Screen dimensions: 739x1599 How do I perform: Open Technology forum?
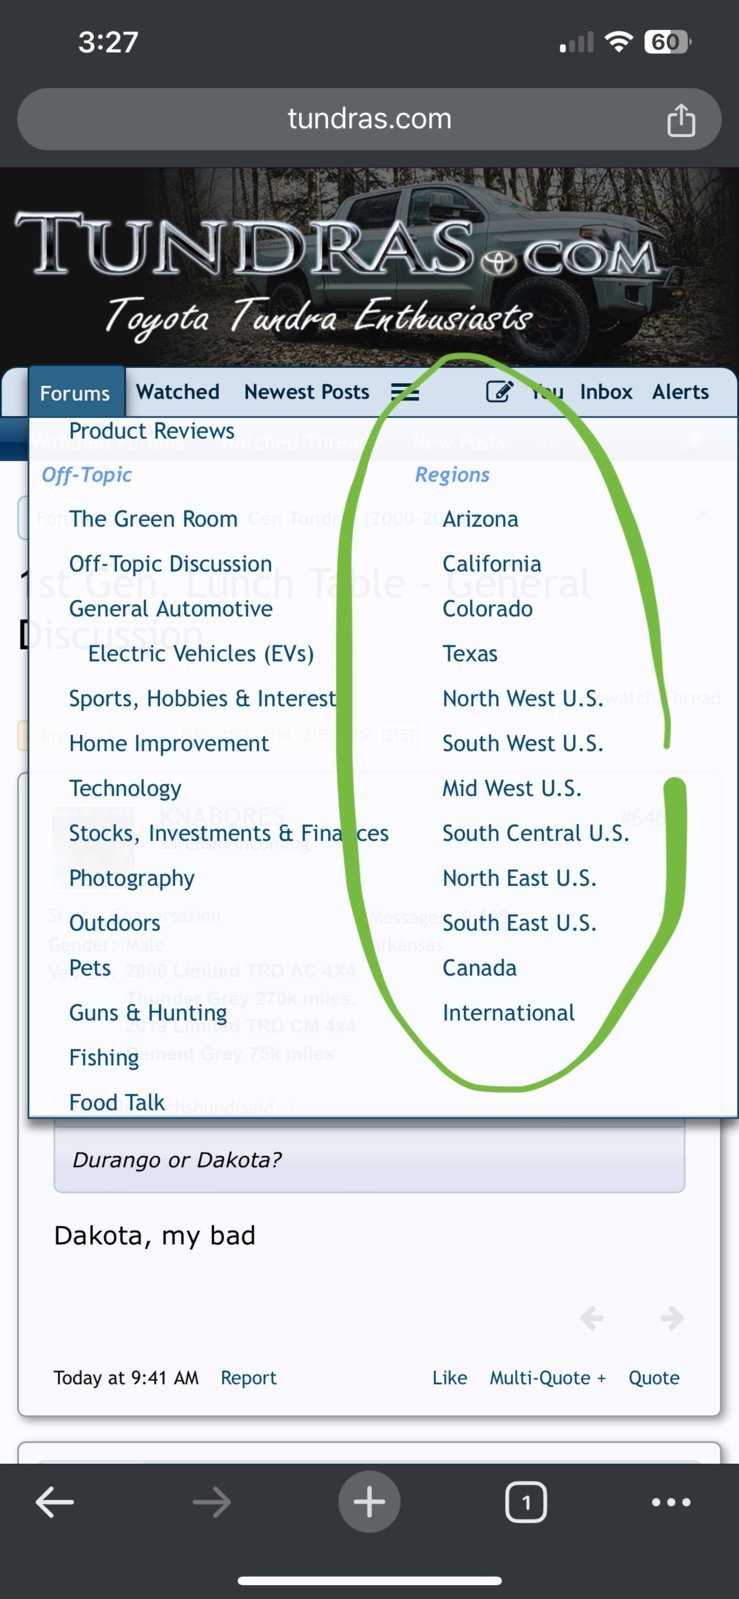(x=125, y=789)
